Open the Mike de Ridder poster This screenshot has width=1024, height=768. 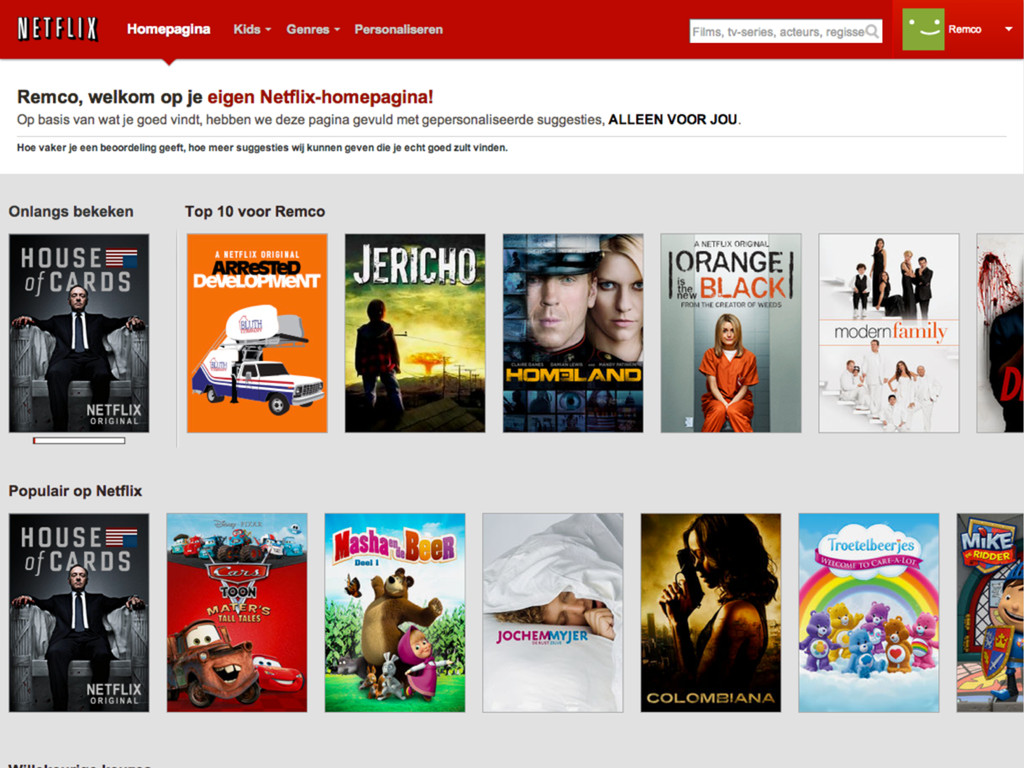click(990, 613)
